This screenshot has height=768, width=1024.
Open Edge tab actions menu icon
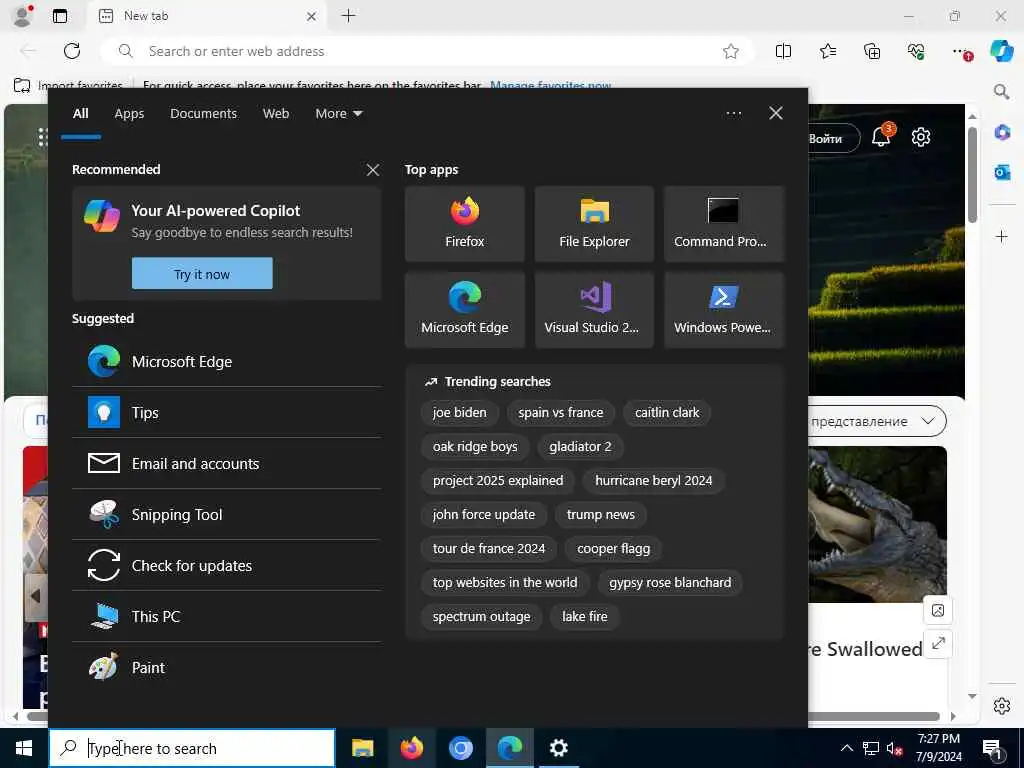tap(59, 16)
